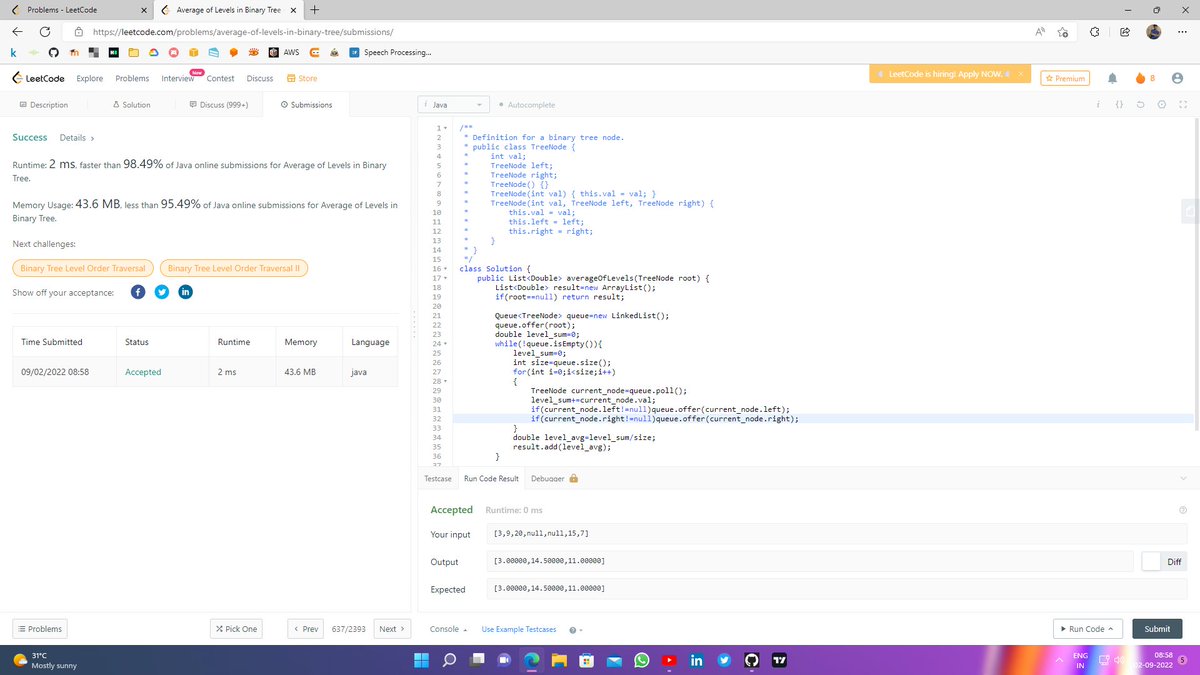
Task: Collapse the result panel chevron
Action: click(1183, 478)
